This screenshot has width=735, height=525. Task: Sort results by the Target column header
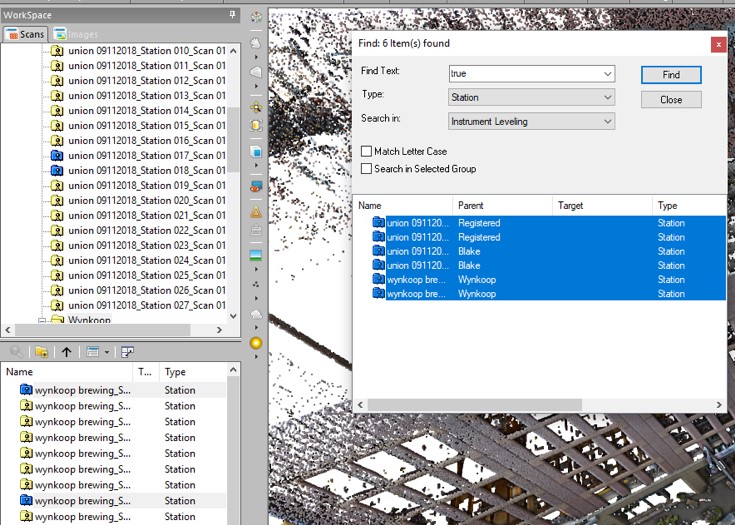pyautogui.click(x=602, y=205)
